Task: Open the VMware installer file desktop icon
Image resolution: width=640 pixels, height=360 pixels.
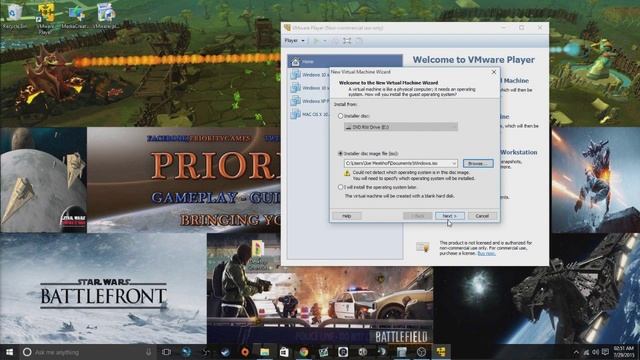Action: 106,16
